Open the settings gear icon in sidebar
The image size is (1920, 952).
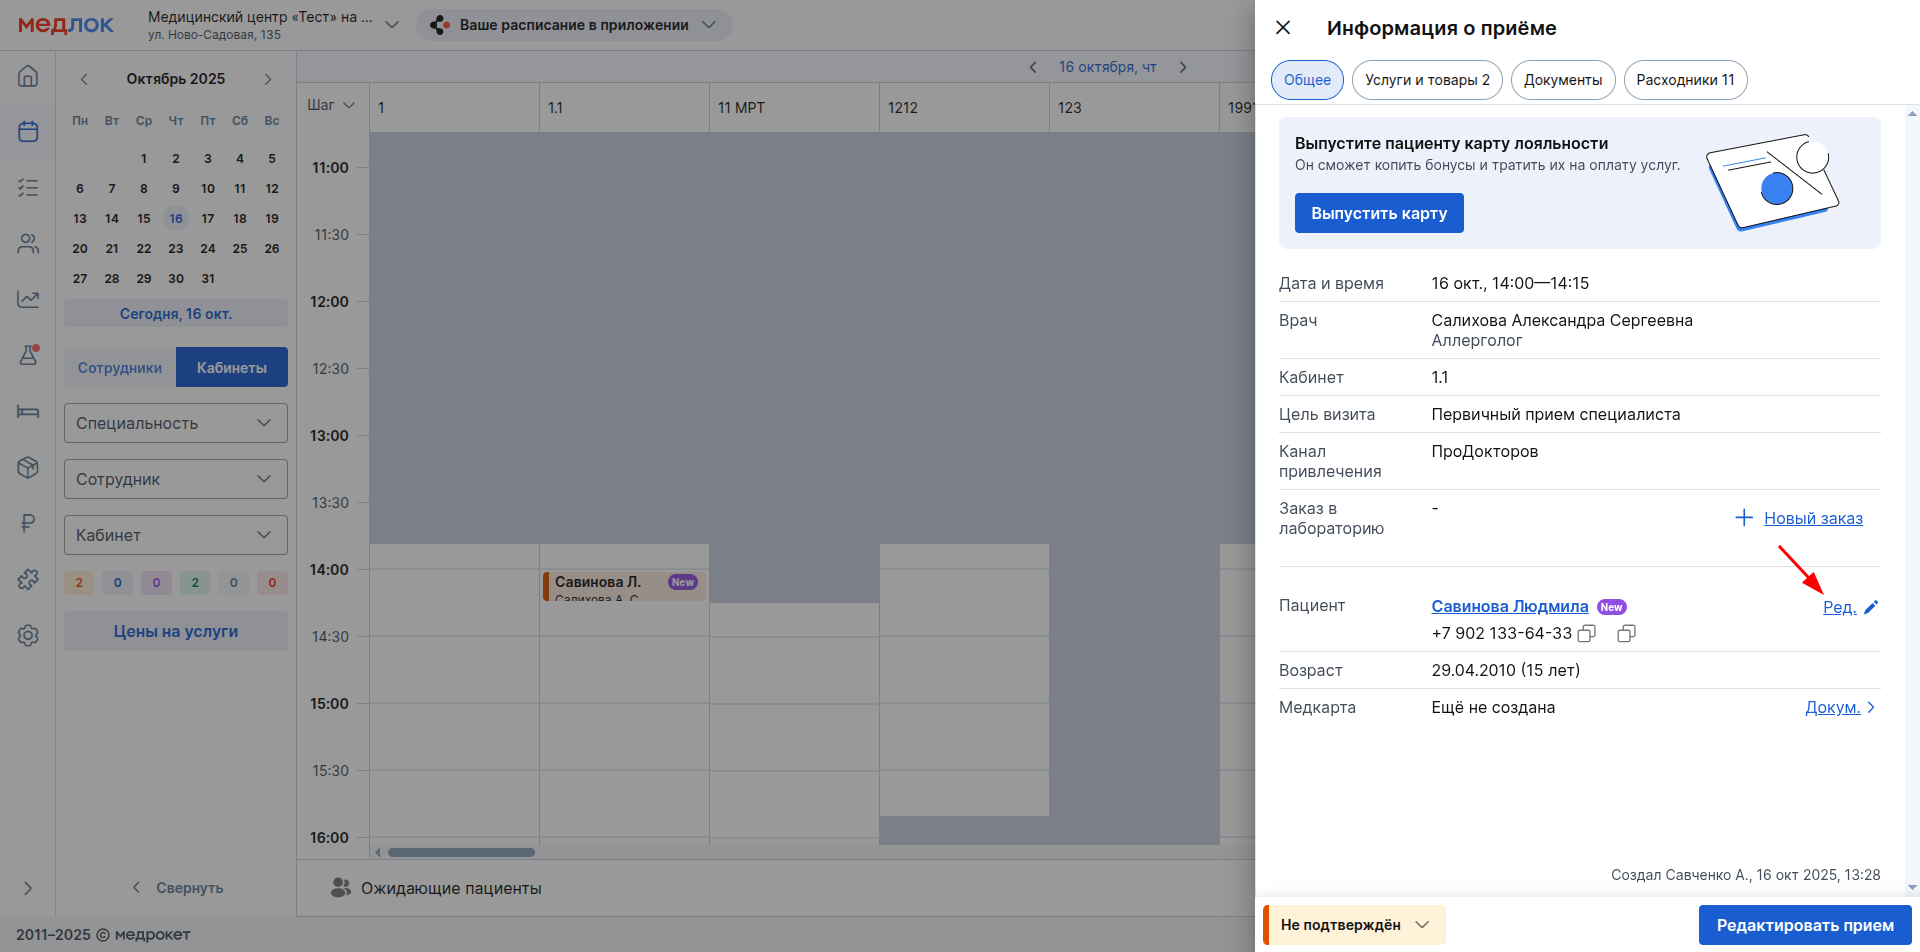pyautogui.click(x=28, y=635)
